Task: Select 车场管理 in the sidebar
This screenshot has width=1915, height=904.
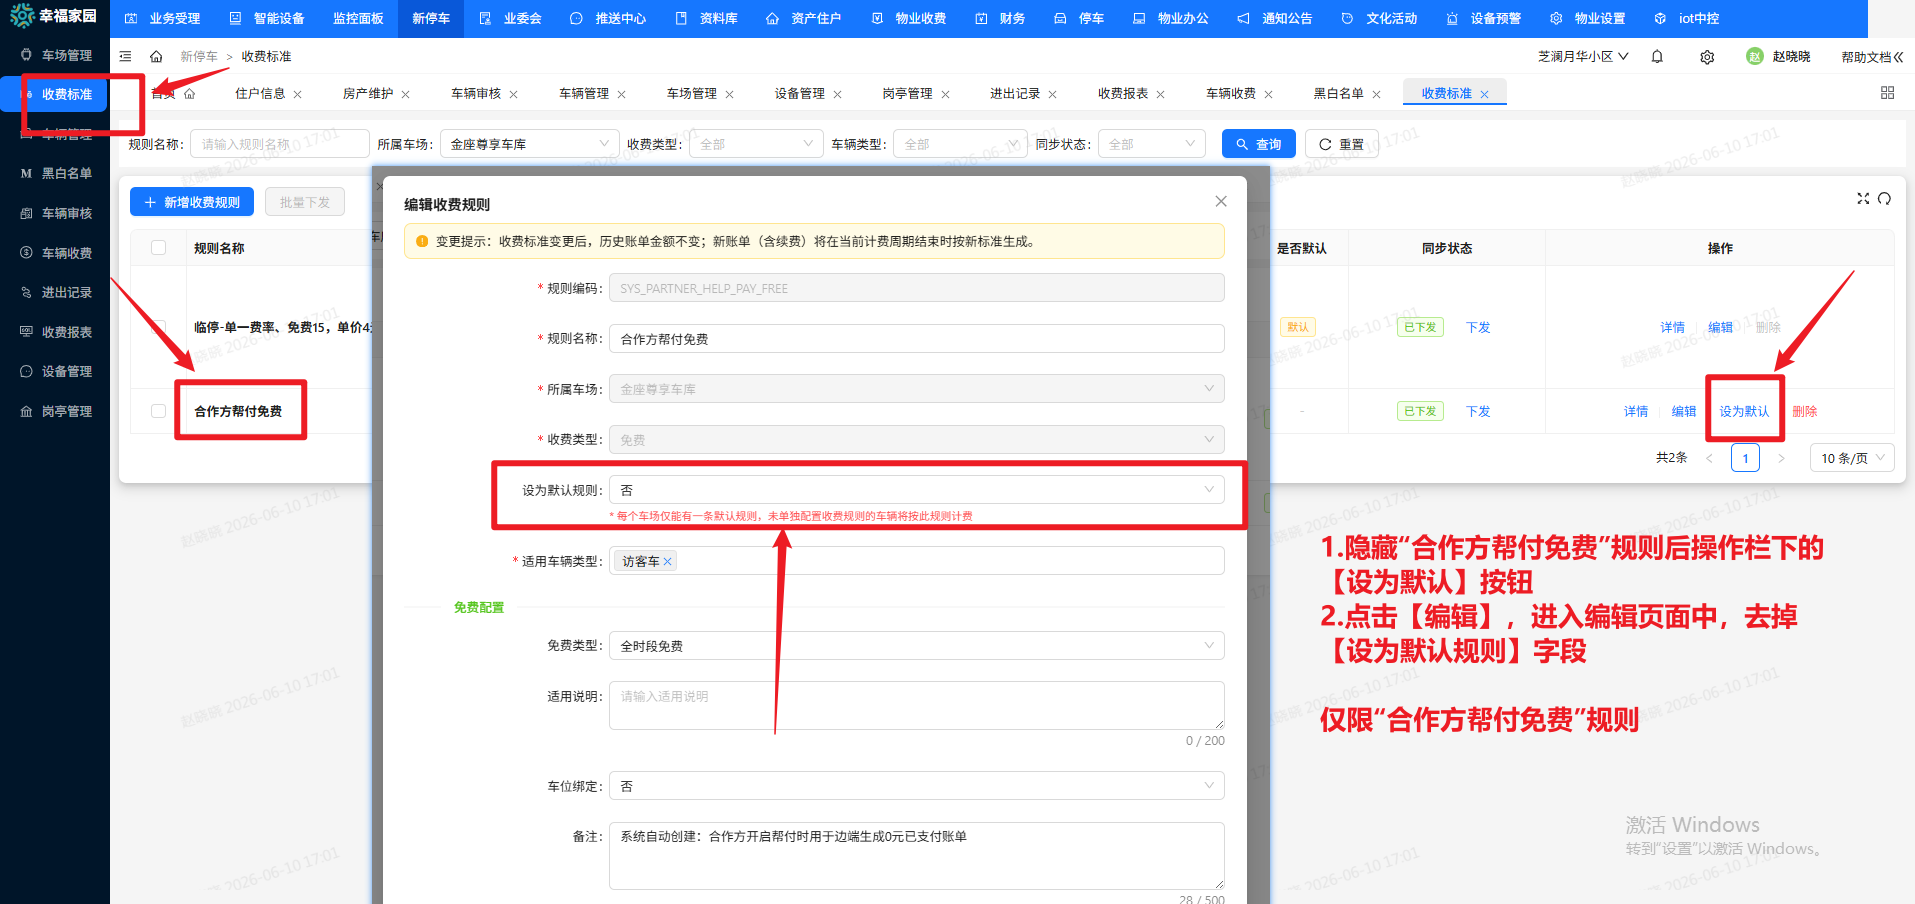Action: point(55,55)
